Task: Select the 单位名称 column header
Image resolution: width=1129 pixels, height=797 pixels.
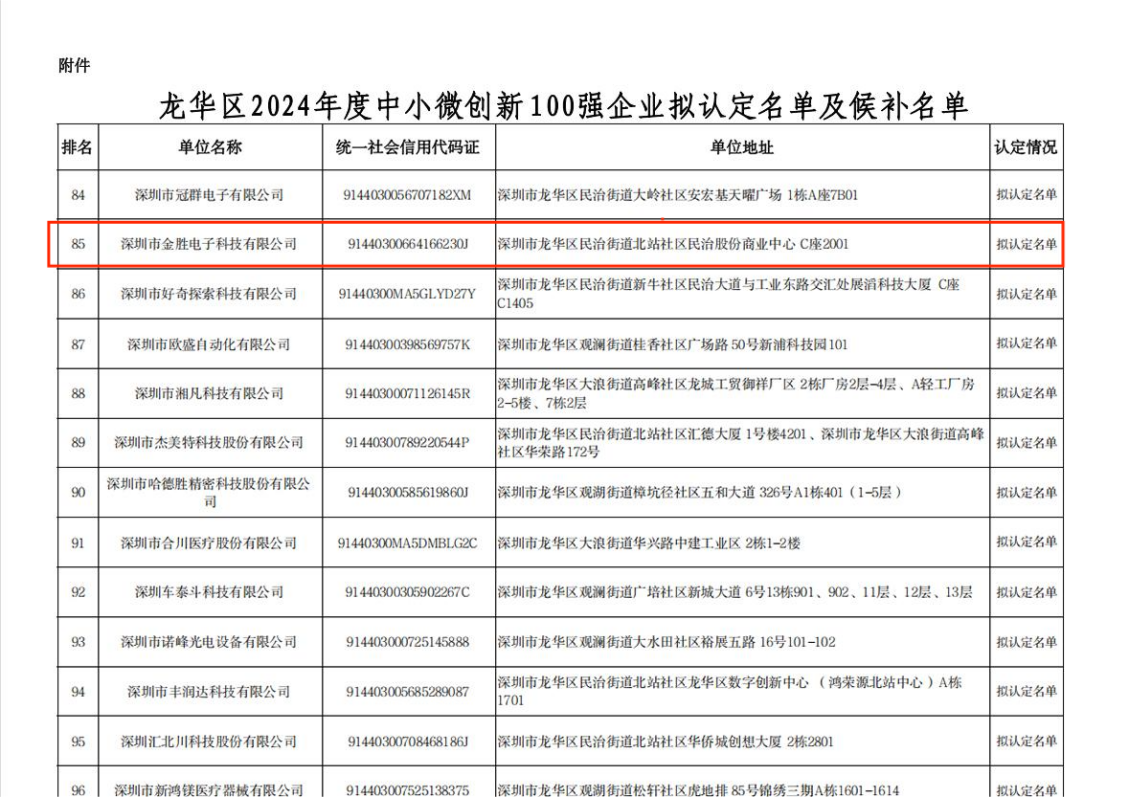Action: point(210,147)
